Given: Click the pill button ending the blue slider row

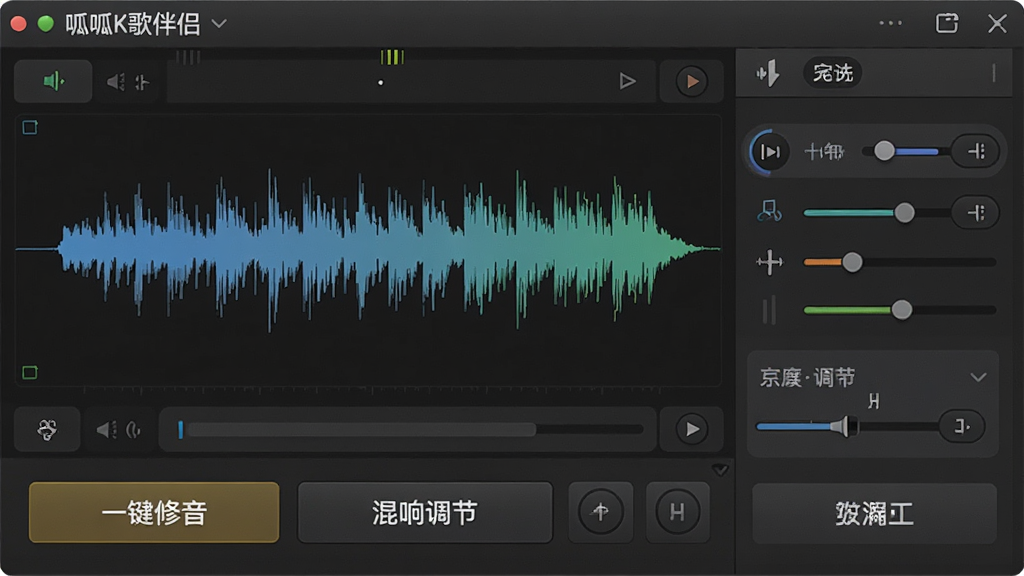Looking at the screenshot, I should [x=976, y=152].
